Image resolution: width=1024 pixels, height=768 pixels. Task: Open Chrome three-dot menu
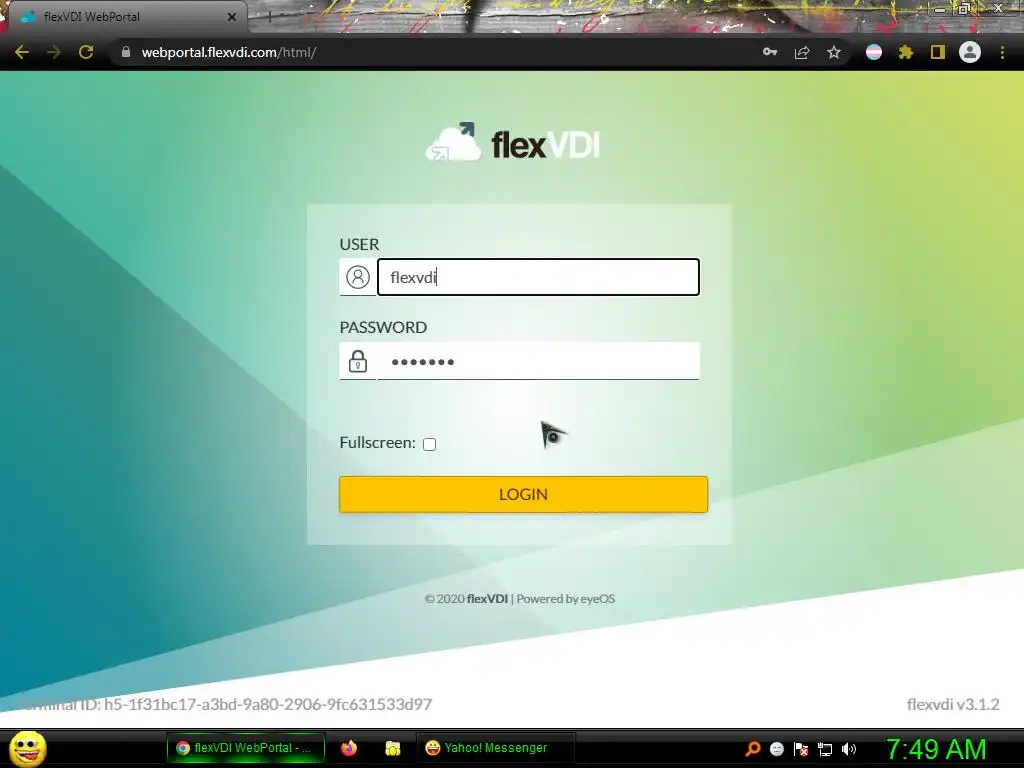click(x=1002, y=52)
